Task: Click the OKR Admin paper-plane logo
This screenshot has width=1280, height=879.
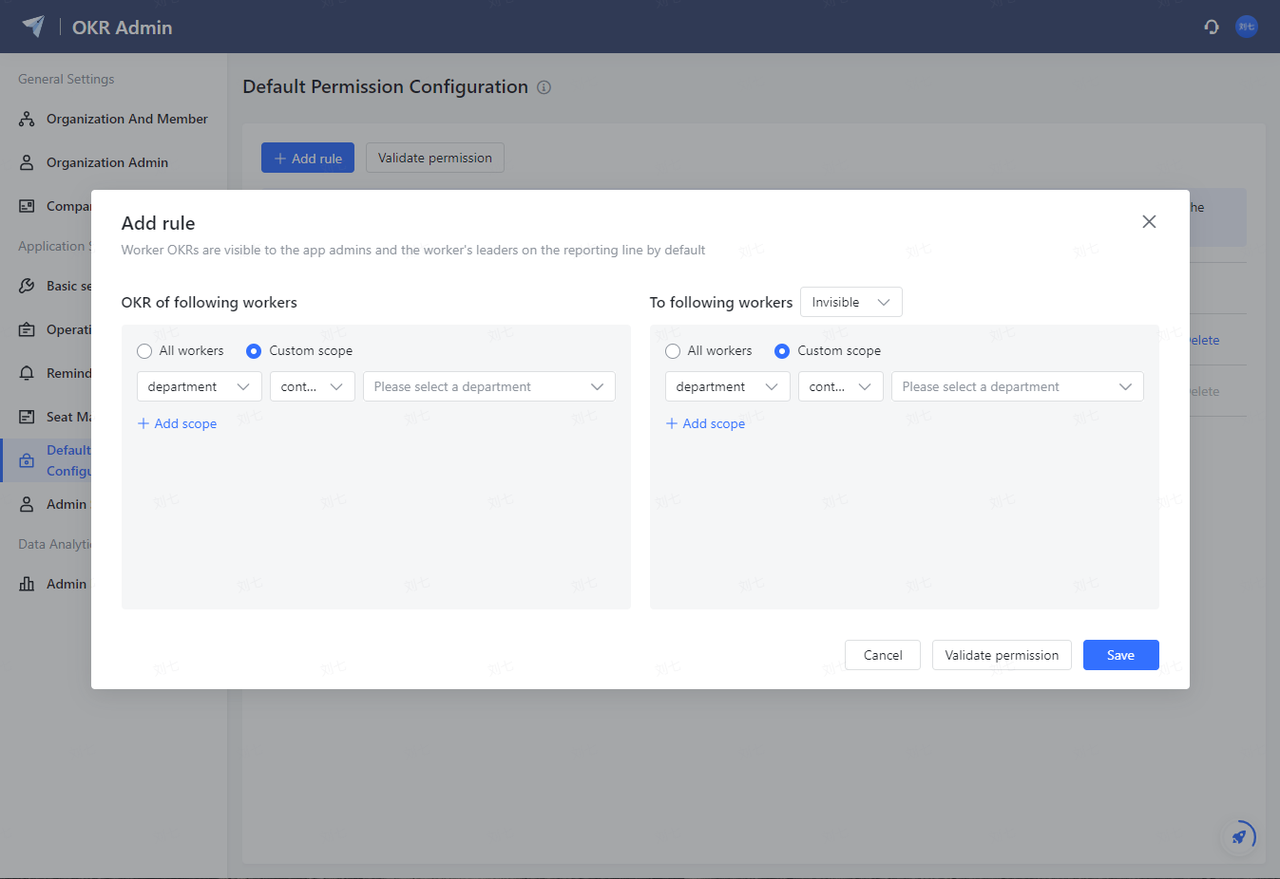Action: tap(34, 27)
